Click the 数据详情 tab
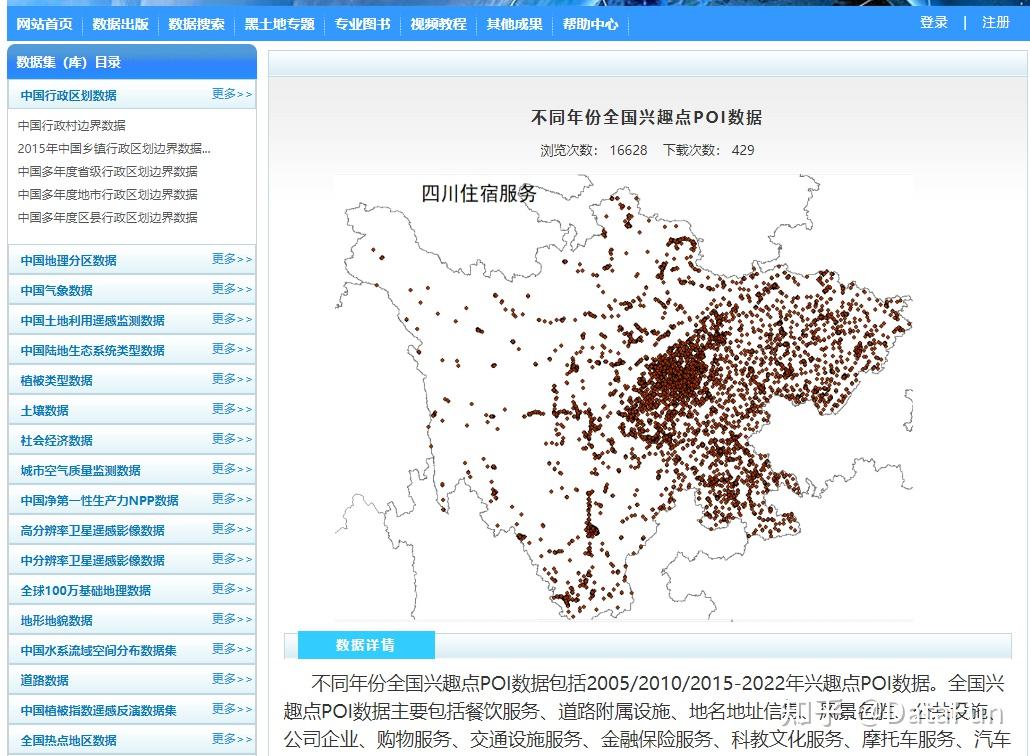This screenshot has height=756, width=1030. pos(368,644)
